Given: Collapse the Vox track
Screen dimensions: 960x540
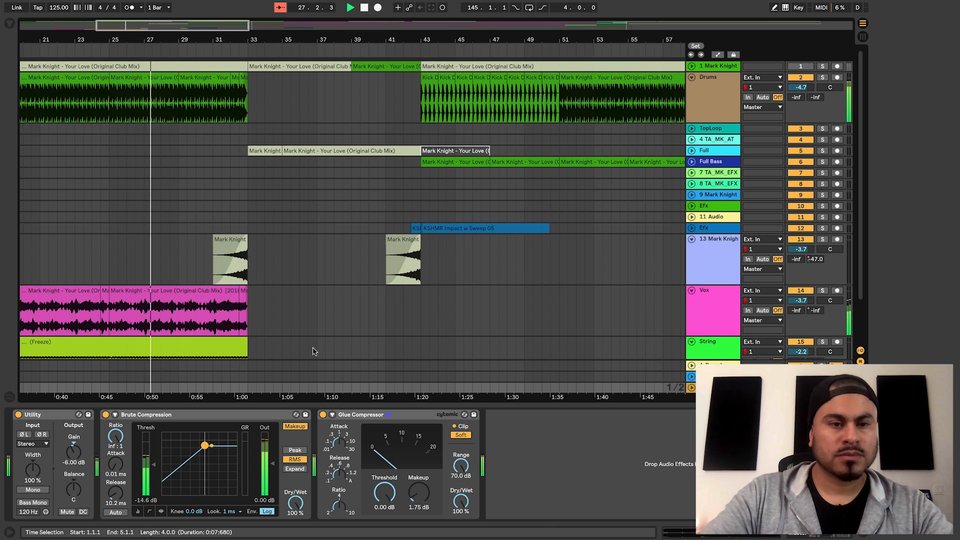Looking at the screenshot, I should 691,290.
